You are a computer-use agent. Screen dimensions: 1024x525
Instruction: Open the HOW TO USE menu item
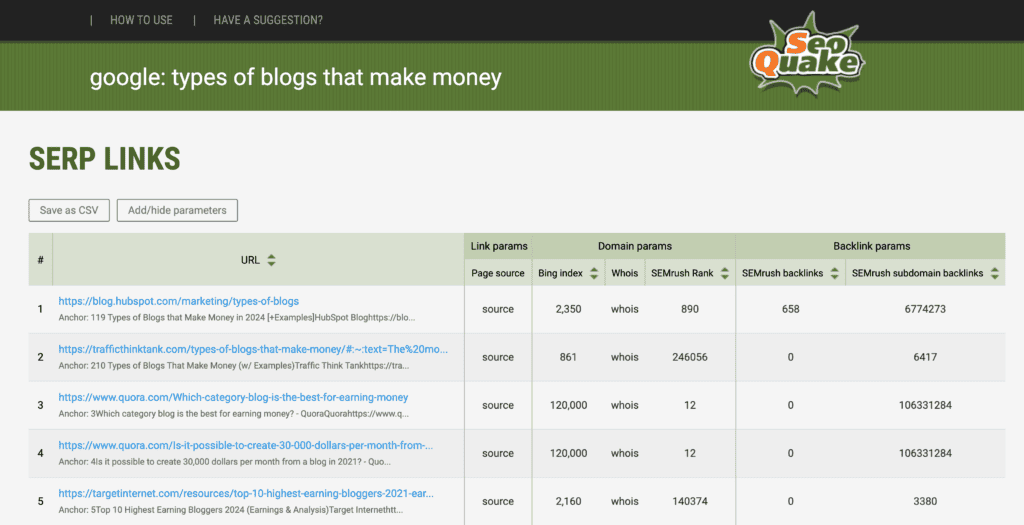click(x=141, y=20)
